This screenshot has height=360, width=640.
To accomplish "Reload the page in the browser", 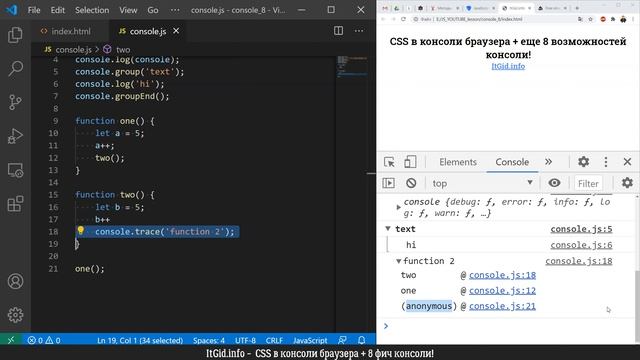I will [403, 19].
